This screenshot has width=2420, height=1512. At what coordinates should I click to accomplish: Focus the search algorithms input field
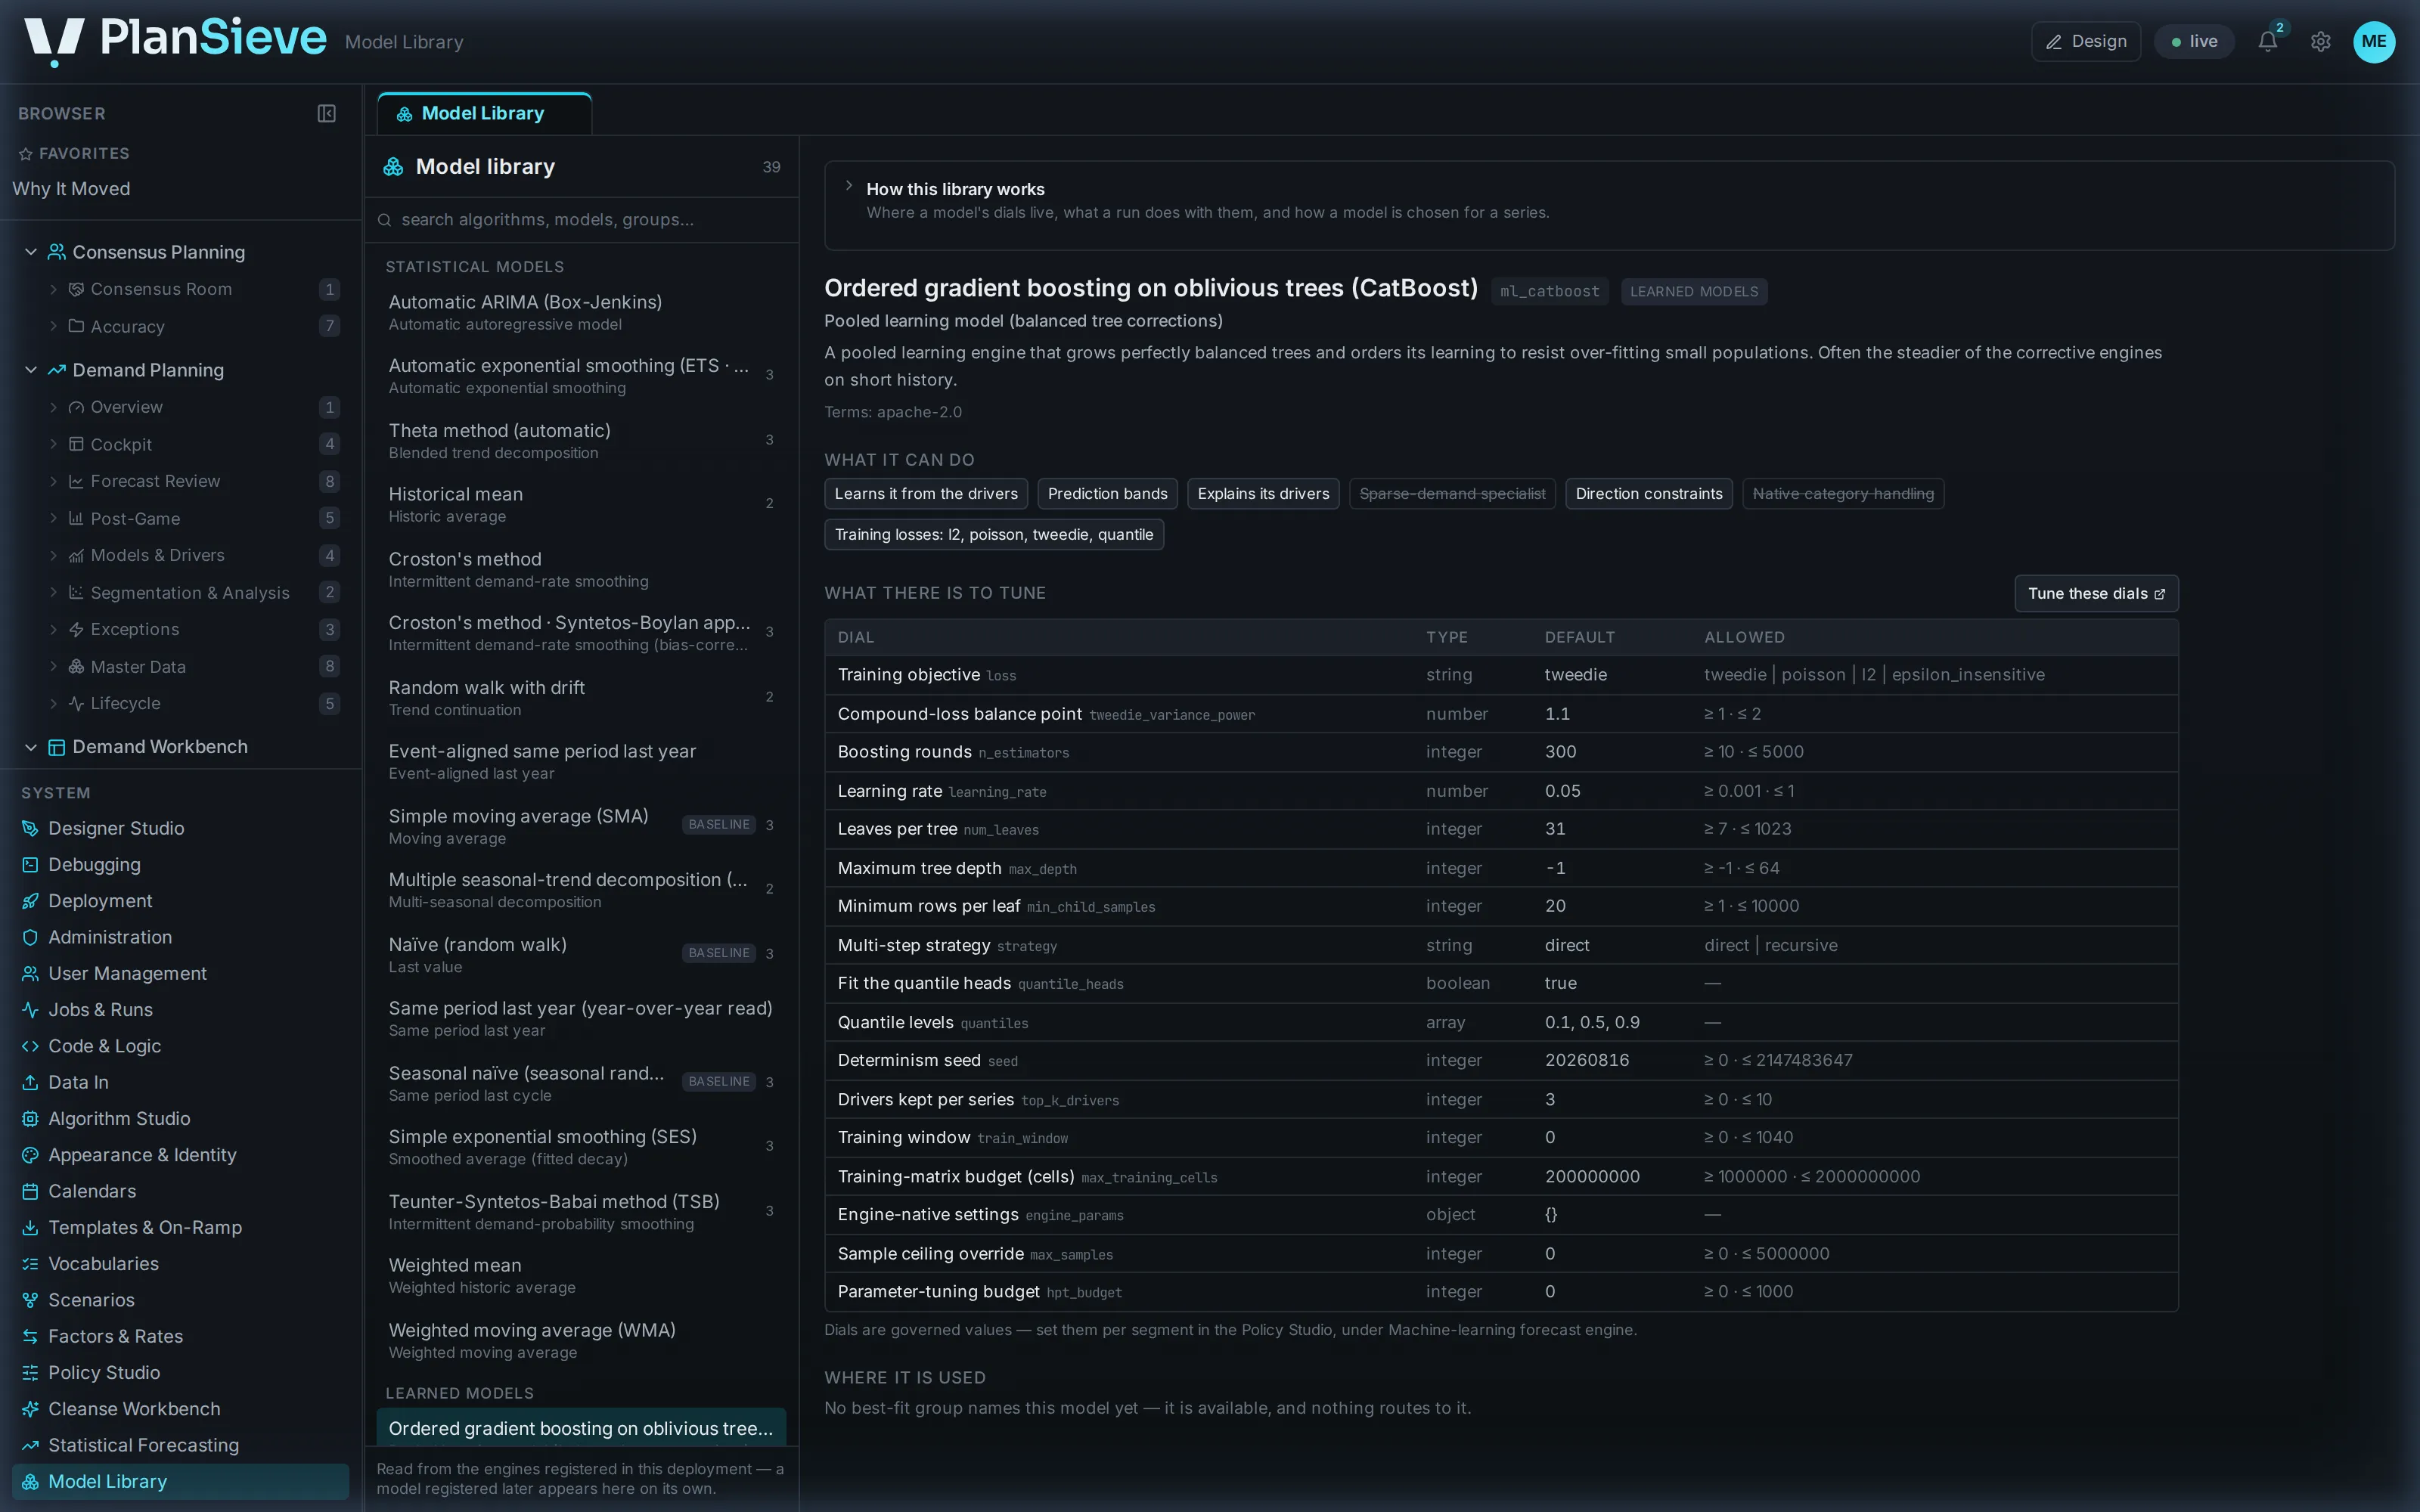tap(581, 220)
